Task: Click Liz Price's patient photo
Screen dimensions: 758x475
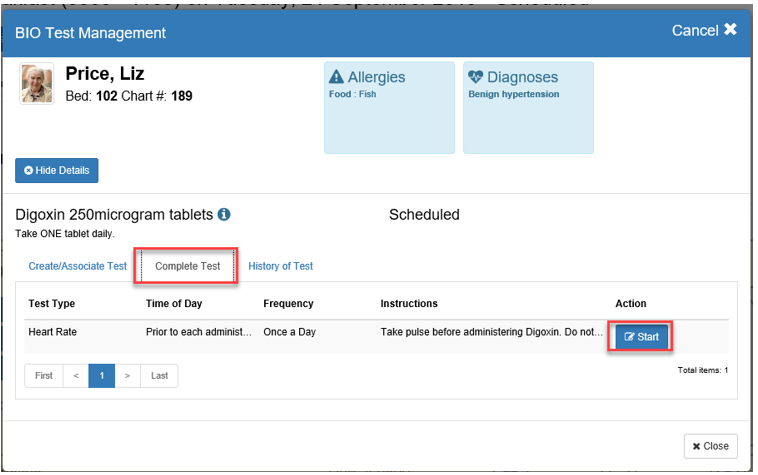Action: pyautogui.click(x=37, y=84)
